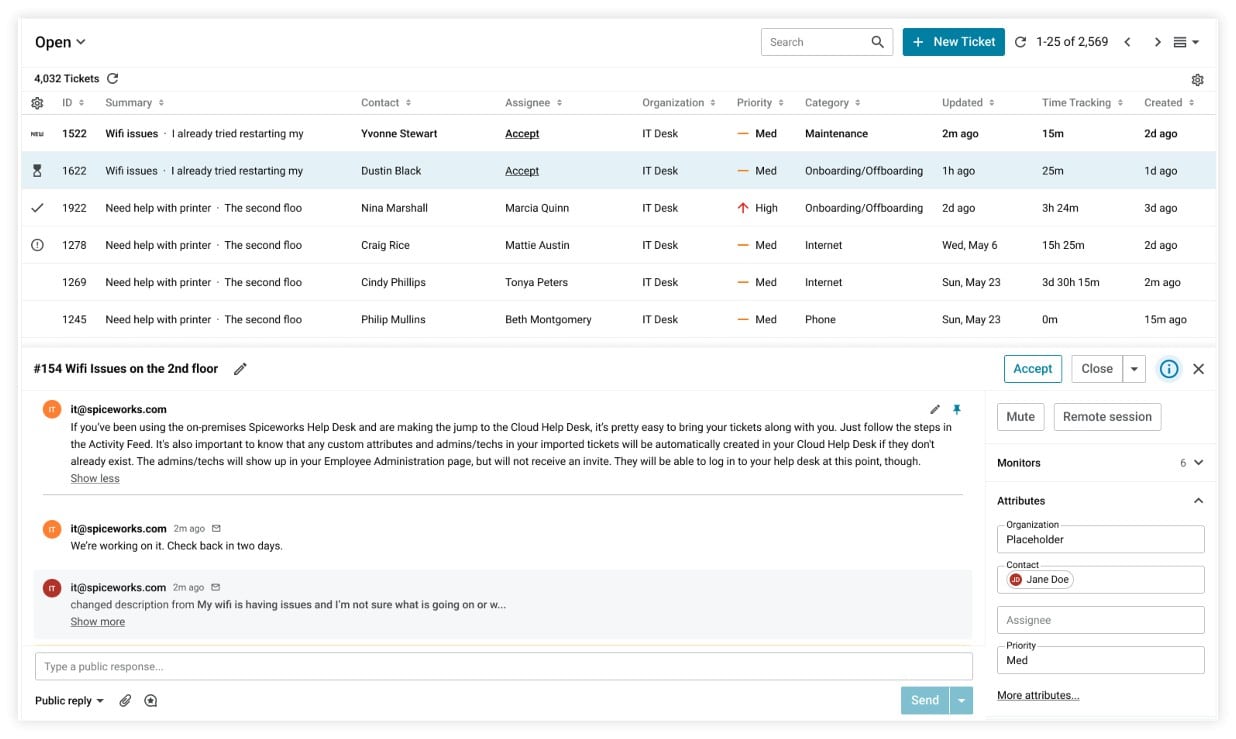Expand the Monitors section
Image resolution: width=1236 pixels, height=739 pixels.
(1198, 463)
